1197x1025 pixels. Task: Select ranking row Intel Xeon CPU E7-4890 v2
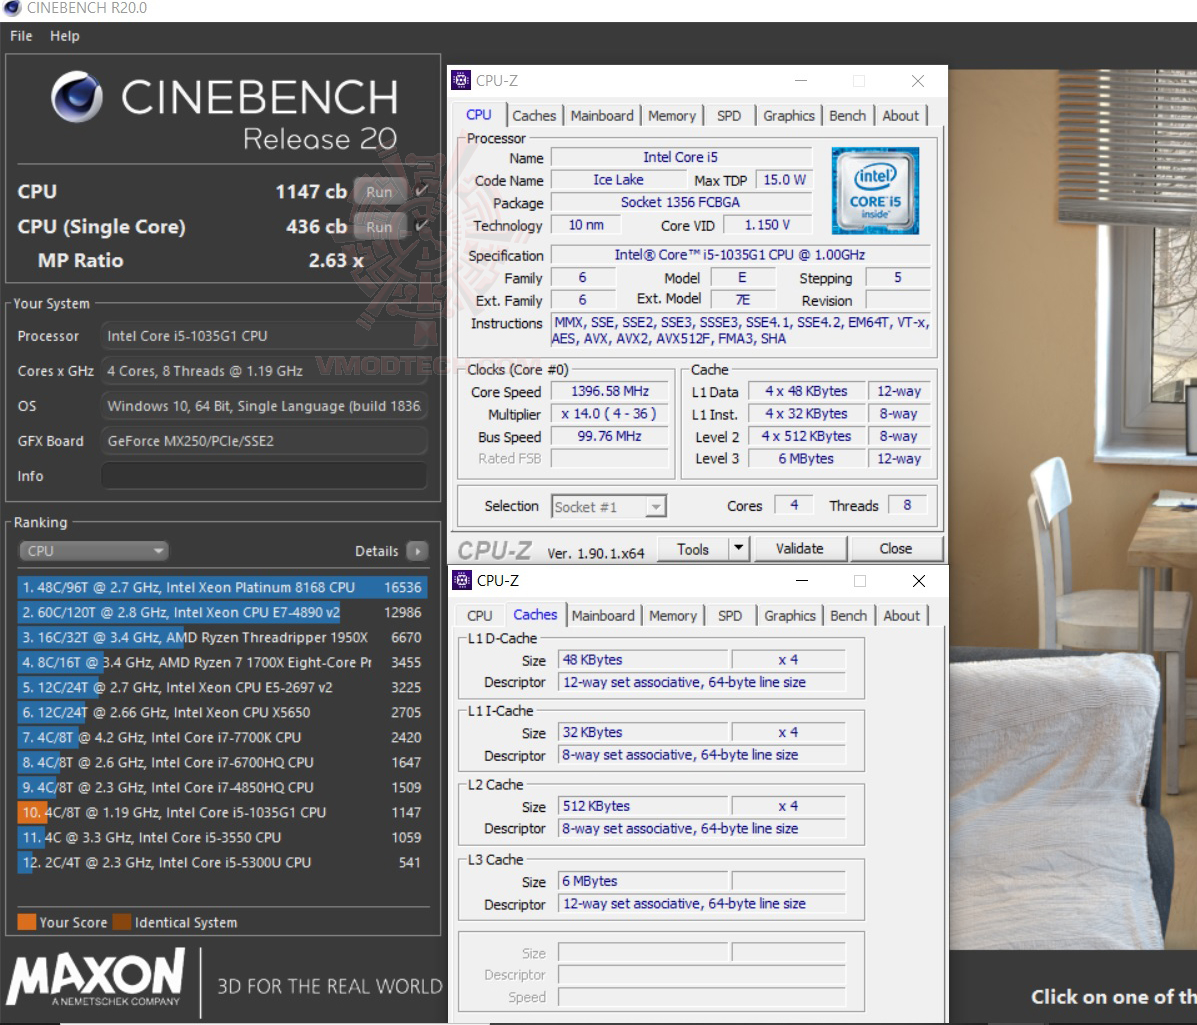pyautogui.click(x=221, y=612)
